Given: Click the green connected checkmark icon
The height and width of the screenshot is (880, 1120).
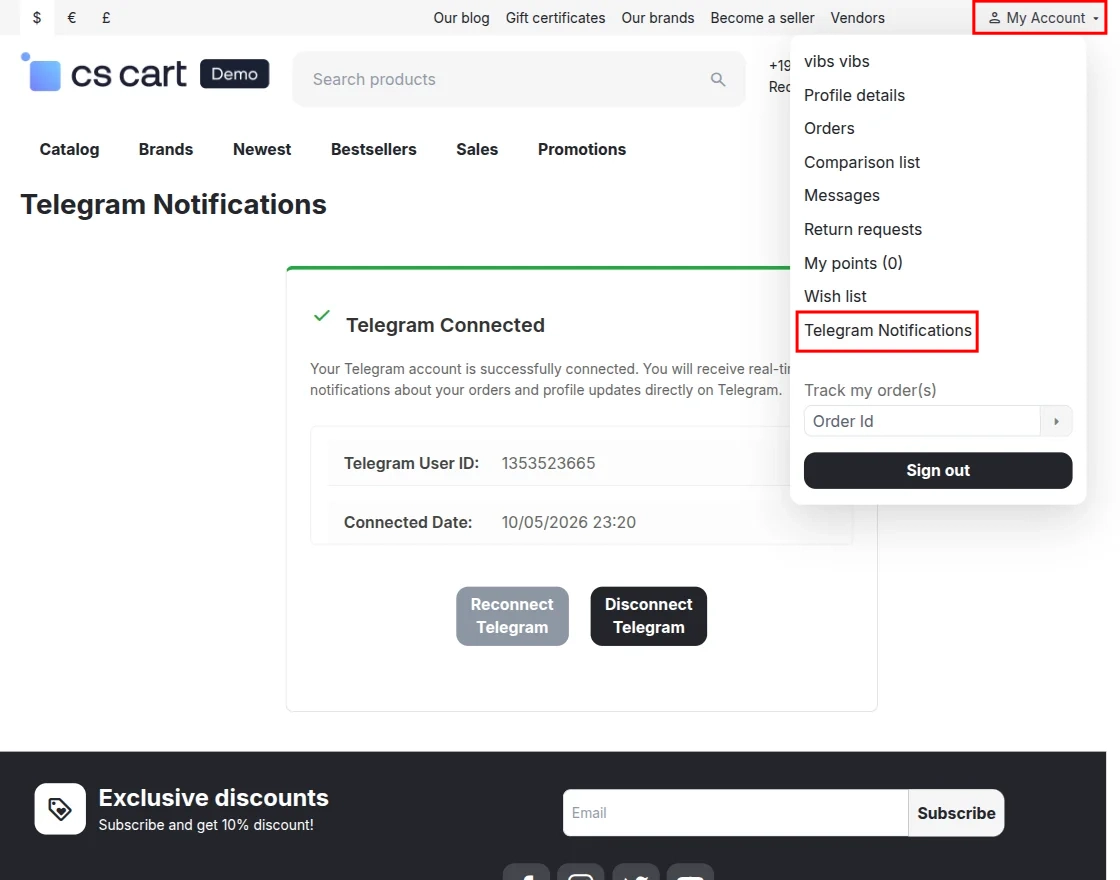Looking at the screenshot, I should 321,316.
